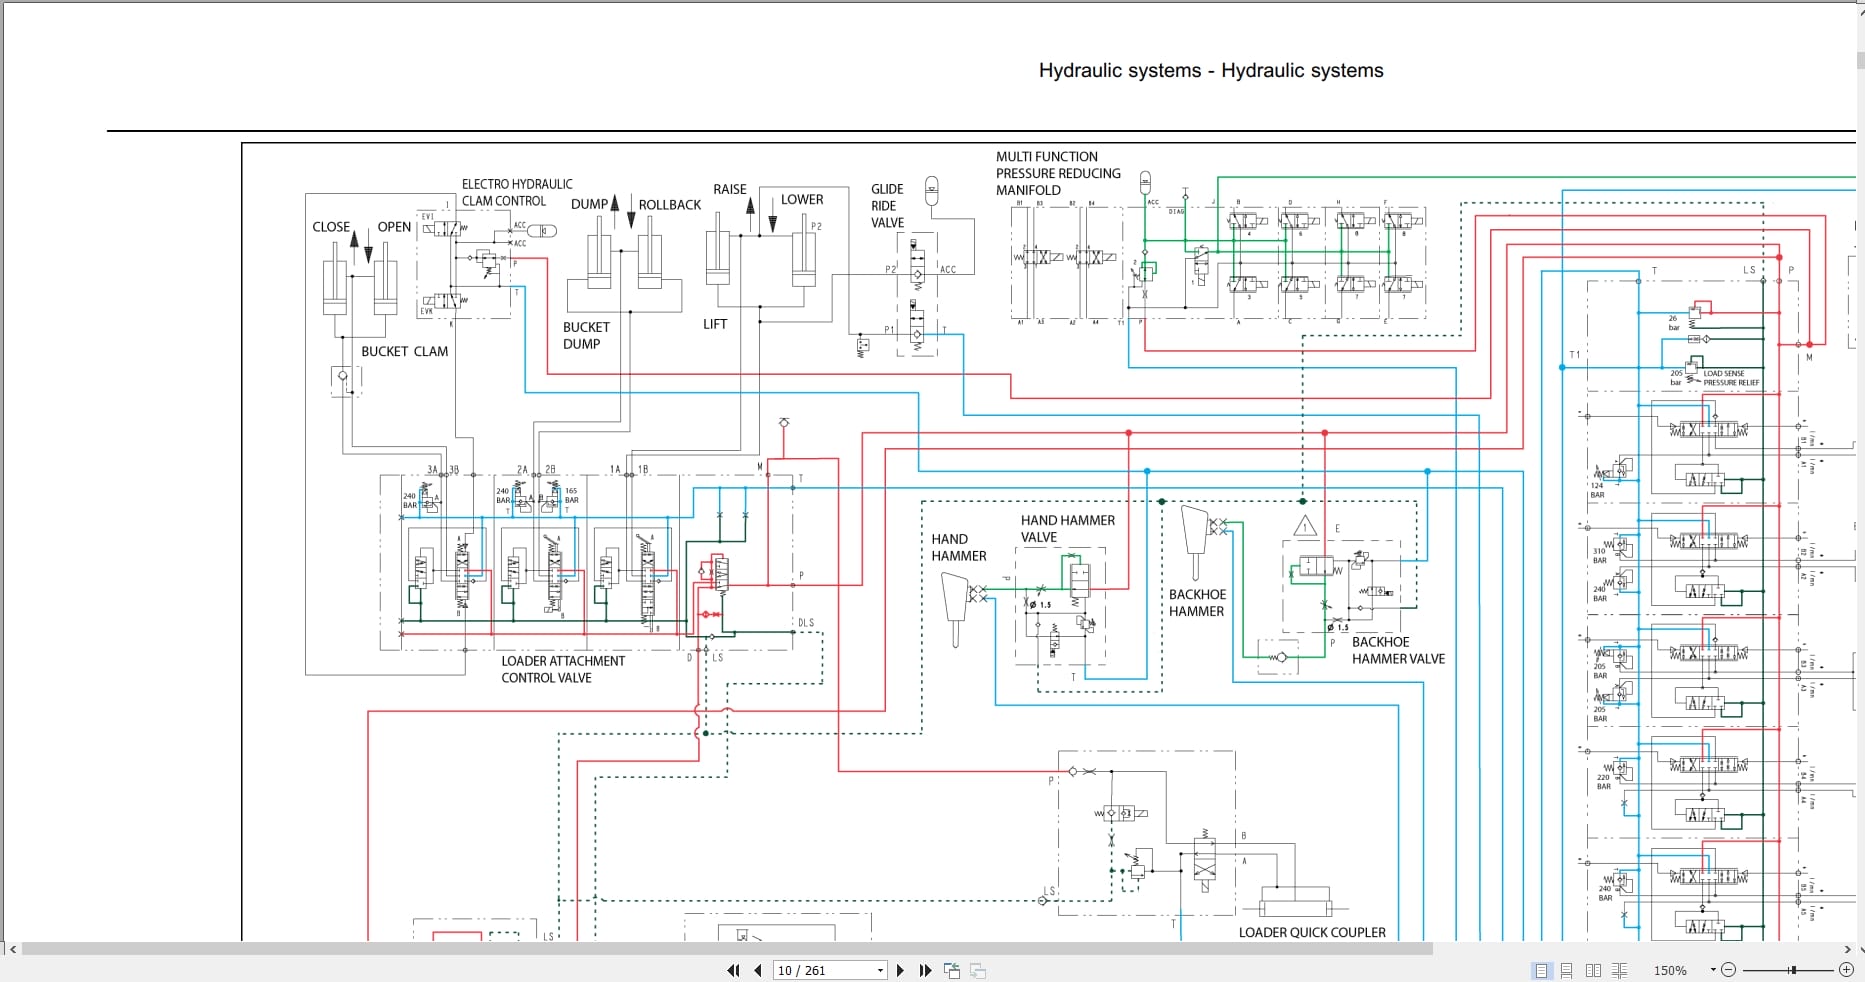Zoom out with the minus button

point(1729,970)
